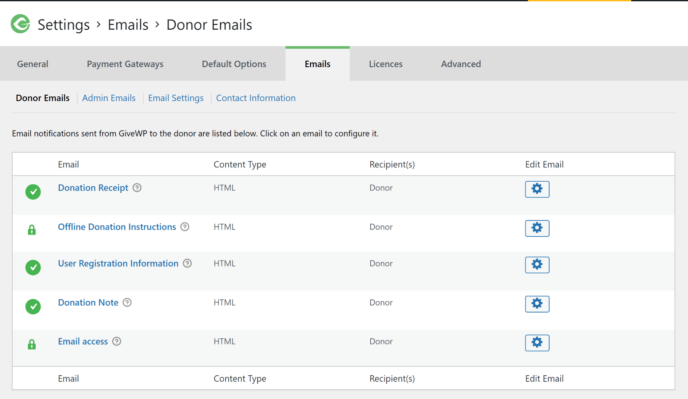Click the Donor recipient for Email access
The width and height of the screenshot is (688, 399).
pyautogui.click(x=381, y=341)
